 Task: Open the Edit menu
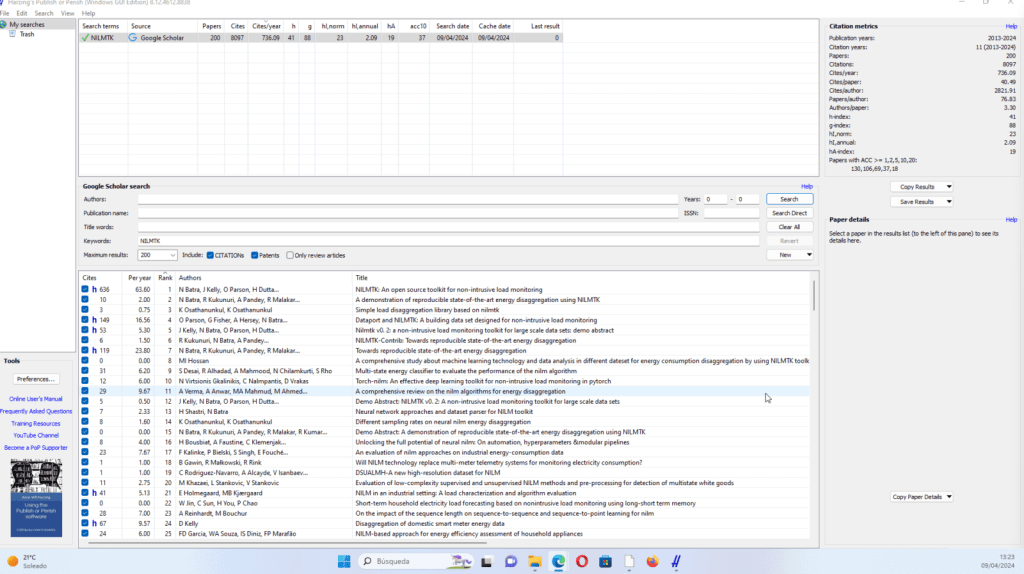(22, 13)
